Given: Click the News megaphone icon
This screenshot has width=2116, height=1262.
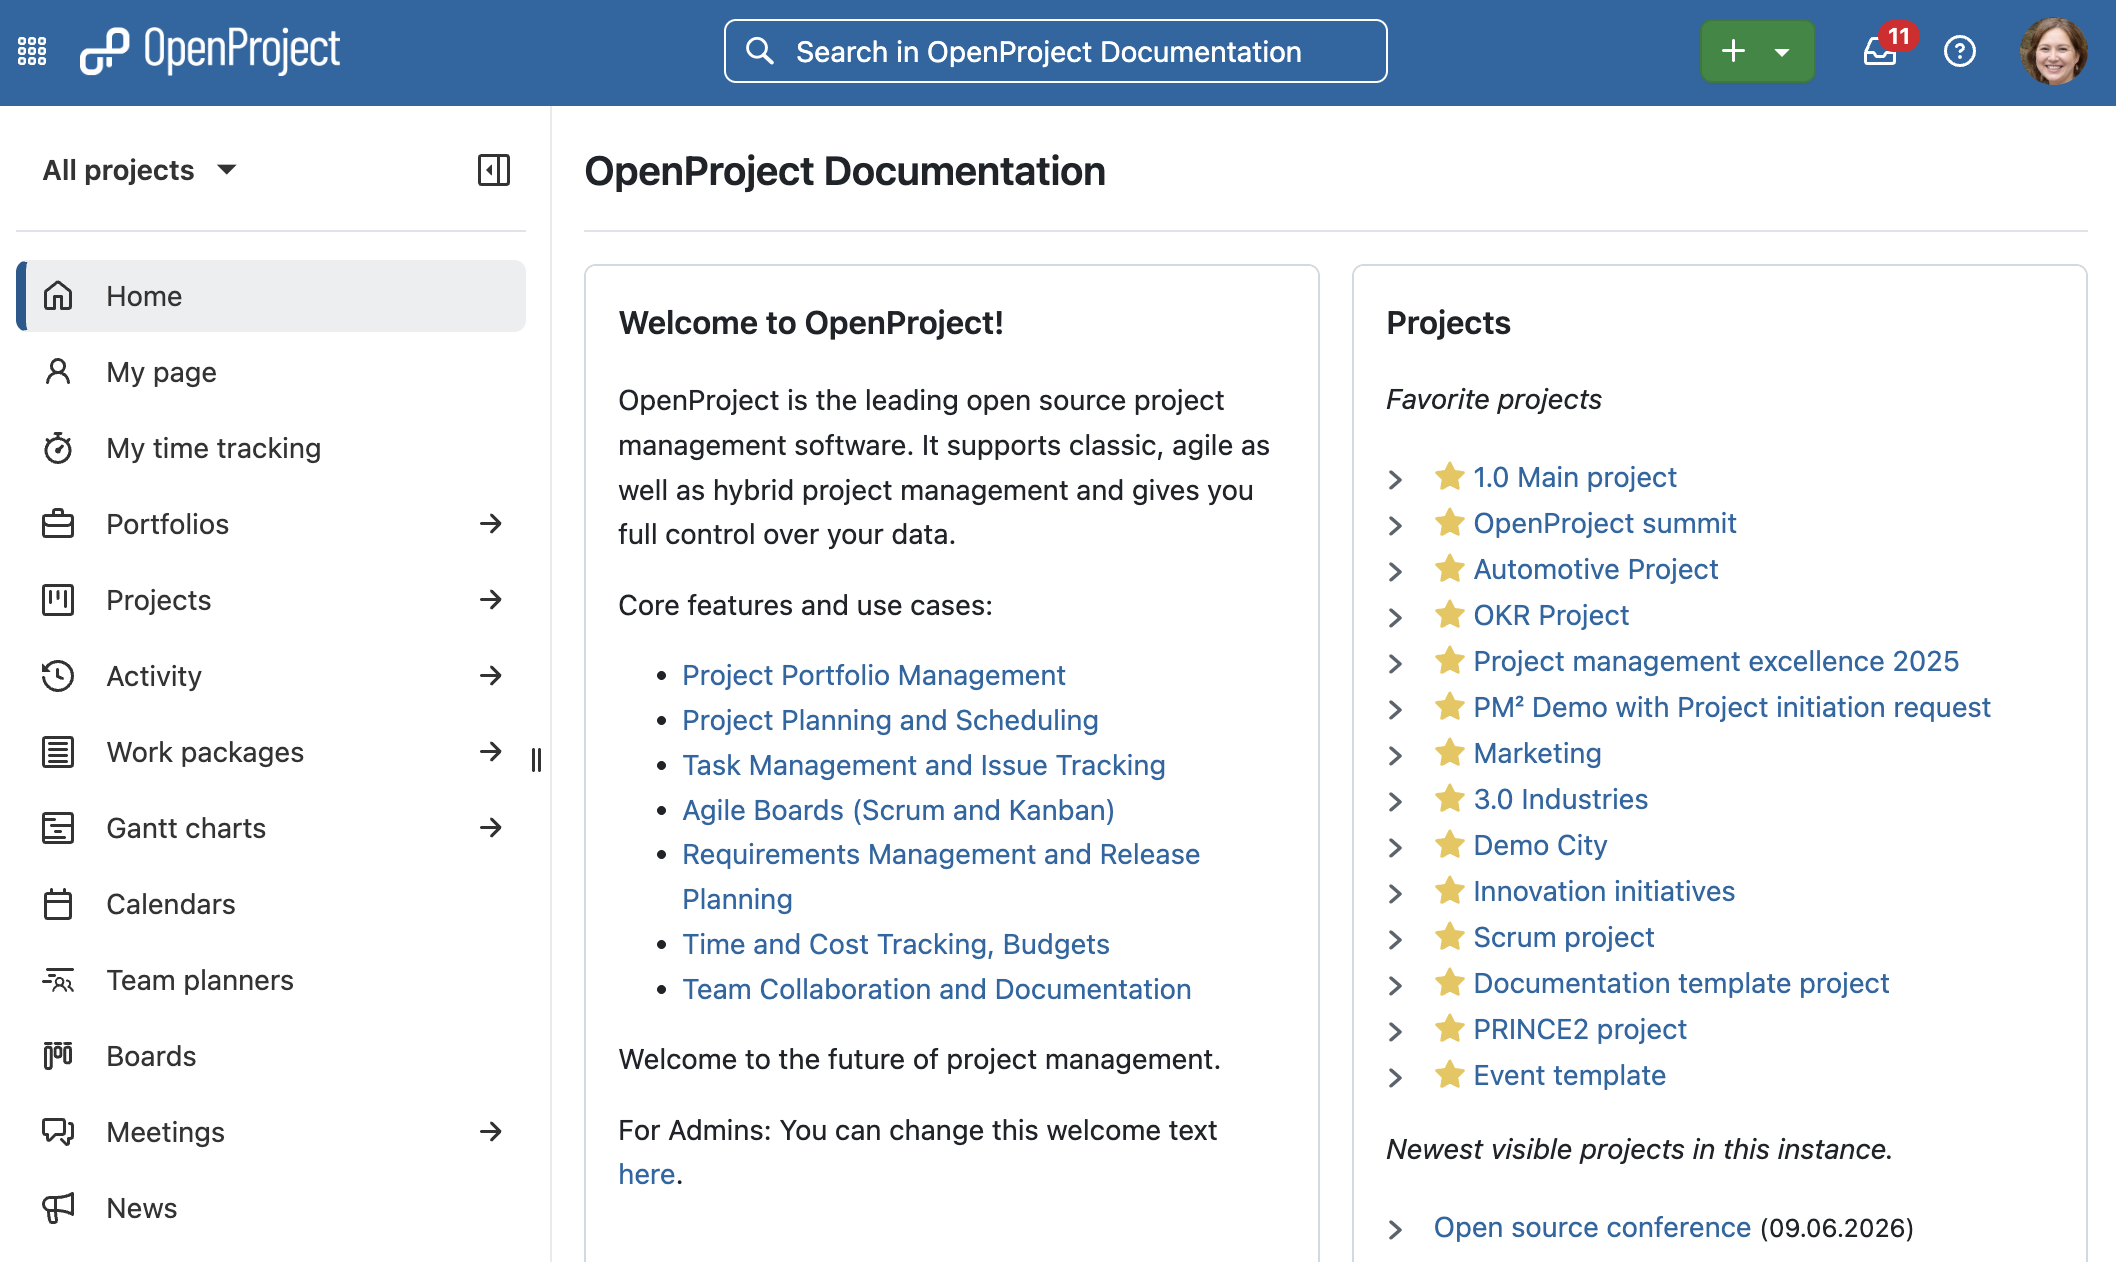Looking at the screenshot, I should [58, 1208].
